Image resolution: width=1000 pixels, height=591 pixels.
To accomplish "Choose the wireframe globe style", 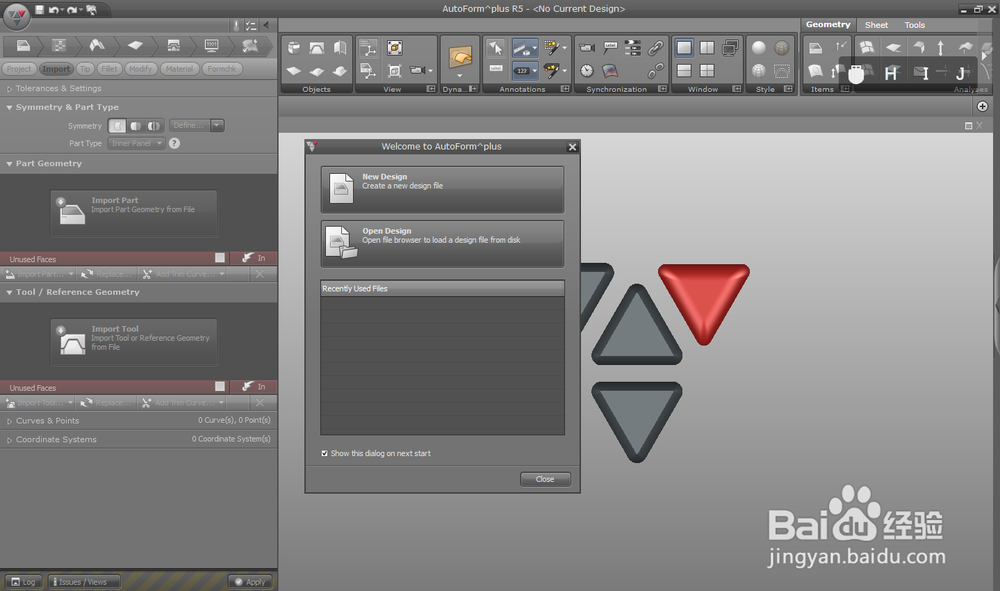I will (x=782, y=48).
